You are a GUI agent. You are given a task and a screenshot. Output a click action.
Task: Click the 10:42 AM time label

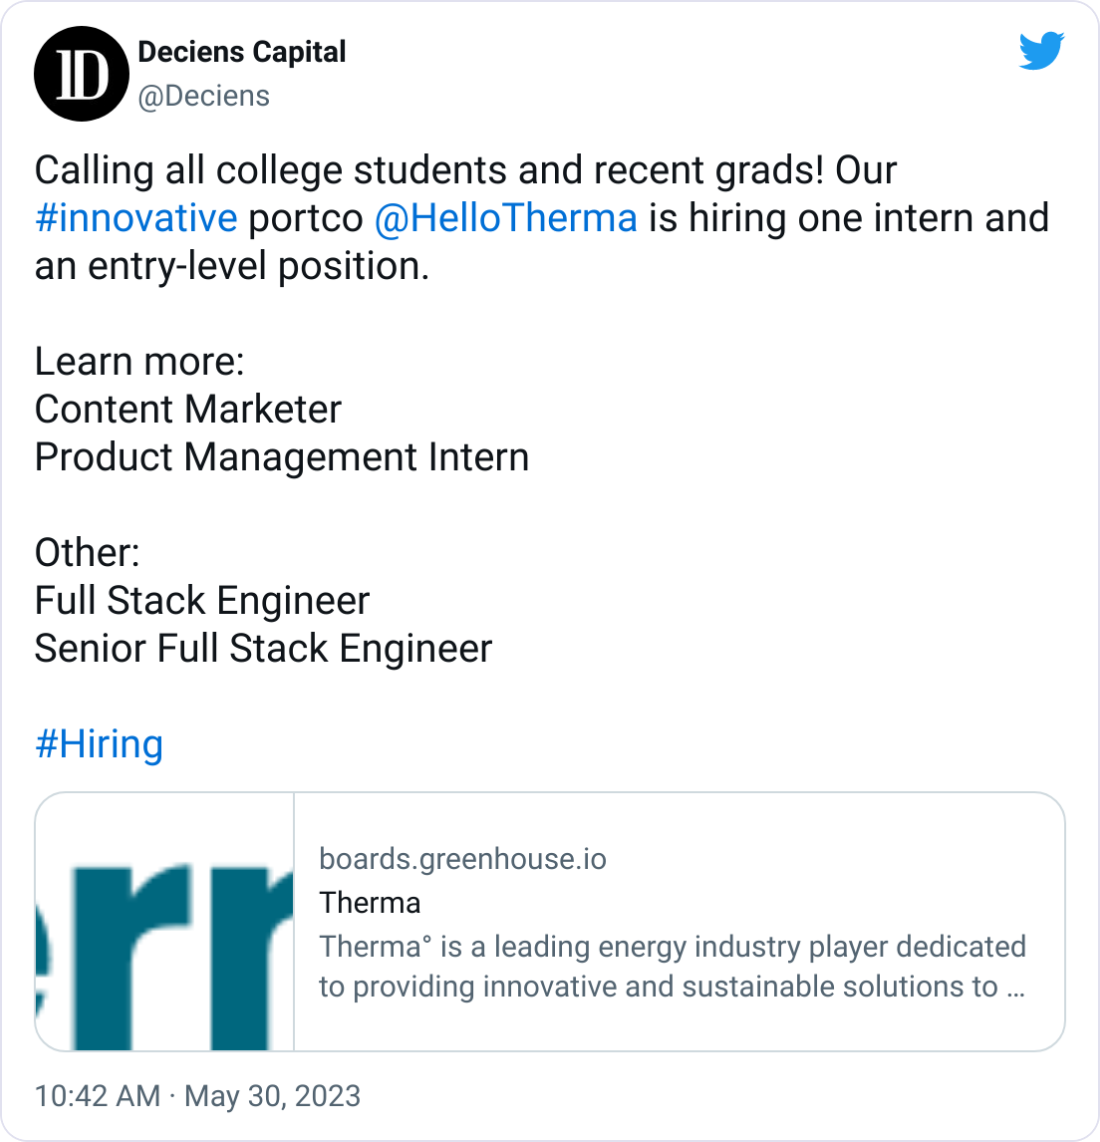(x=96, y=1095)
